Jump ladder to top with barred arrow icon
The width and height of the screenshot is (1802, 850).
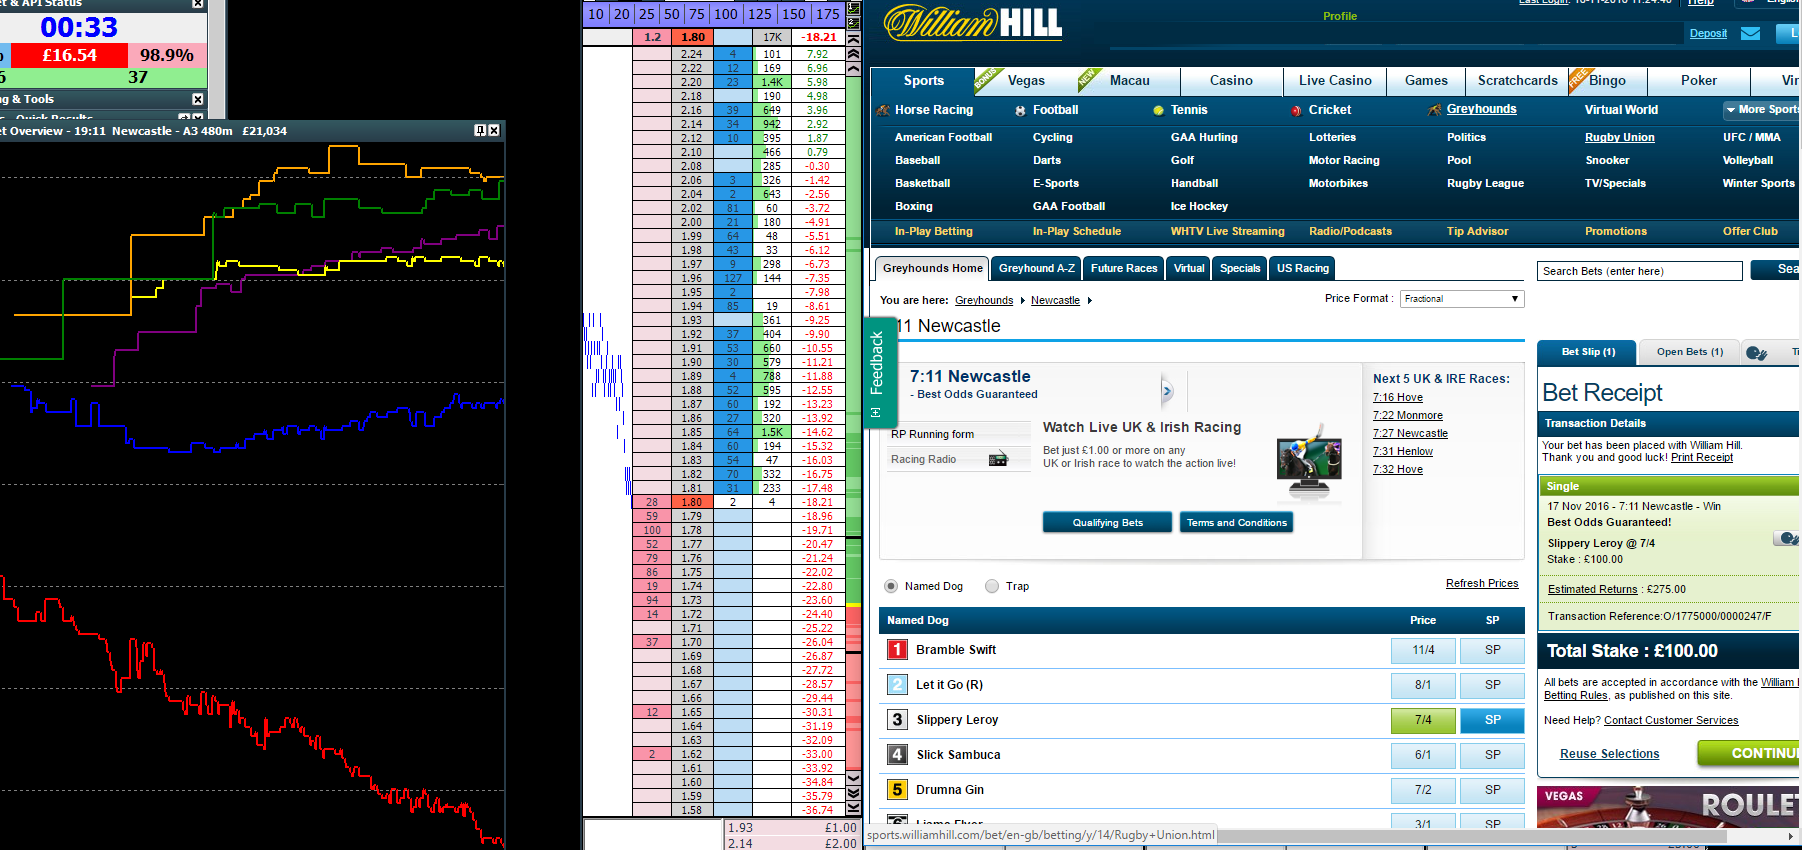point(853,37)
